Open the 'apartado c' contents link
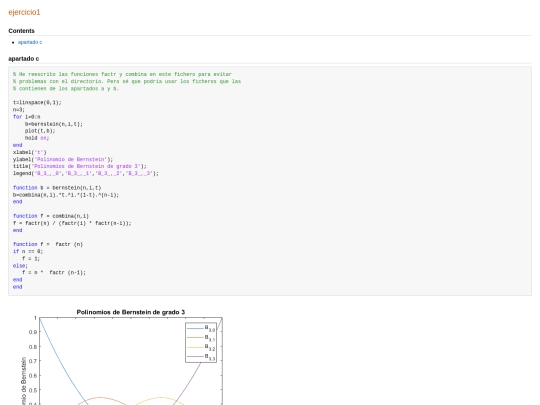The width and height of the screenshot is (540, 405). tap(30, 42)
